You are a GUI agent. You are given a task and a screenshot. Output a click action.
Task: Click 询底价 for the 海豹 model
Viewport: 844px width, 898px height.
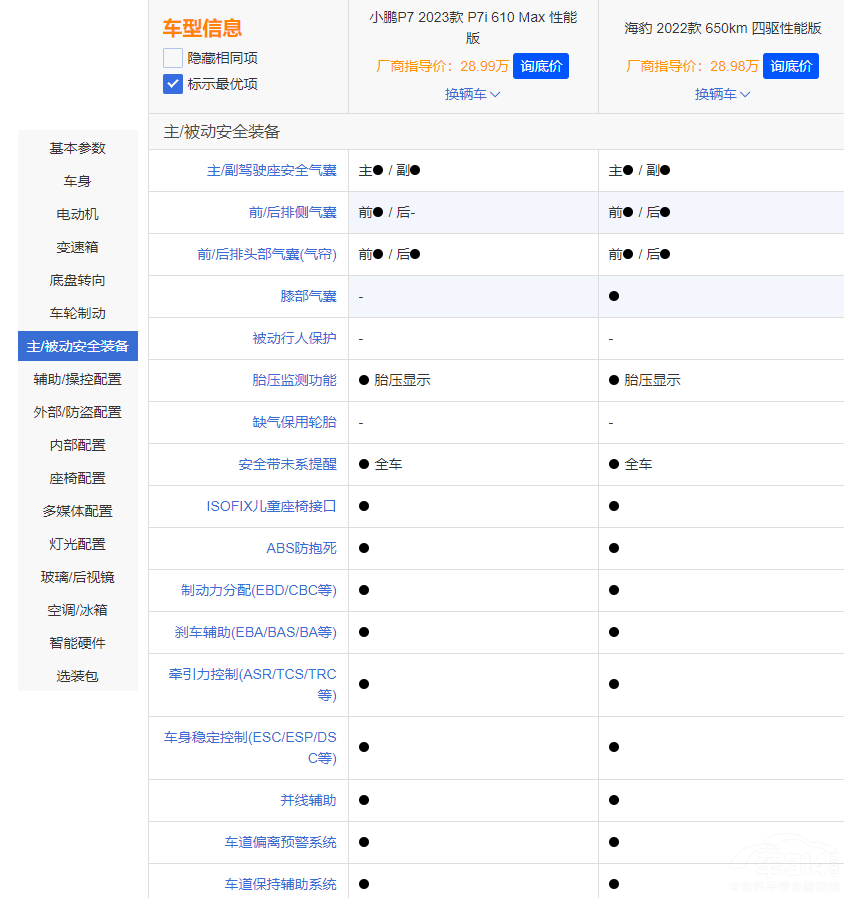point(791,65)
